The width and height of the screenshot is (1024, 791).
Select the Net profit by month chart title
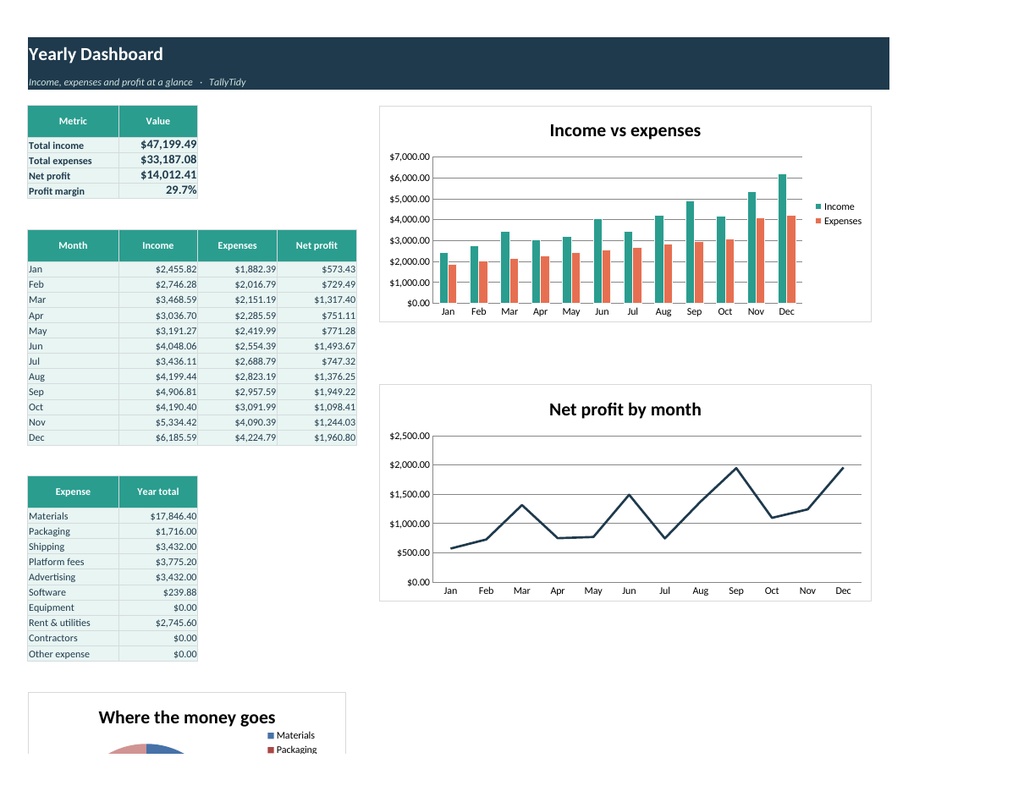[625, 410]
